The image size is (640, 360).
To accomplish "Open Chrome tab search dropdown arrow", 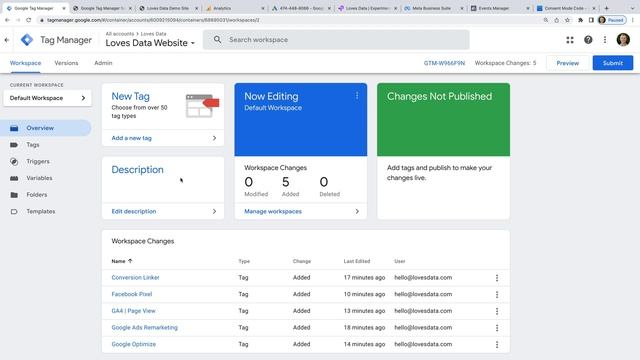I will (x=632, y=8).
